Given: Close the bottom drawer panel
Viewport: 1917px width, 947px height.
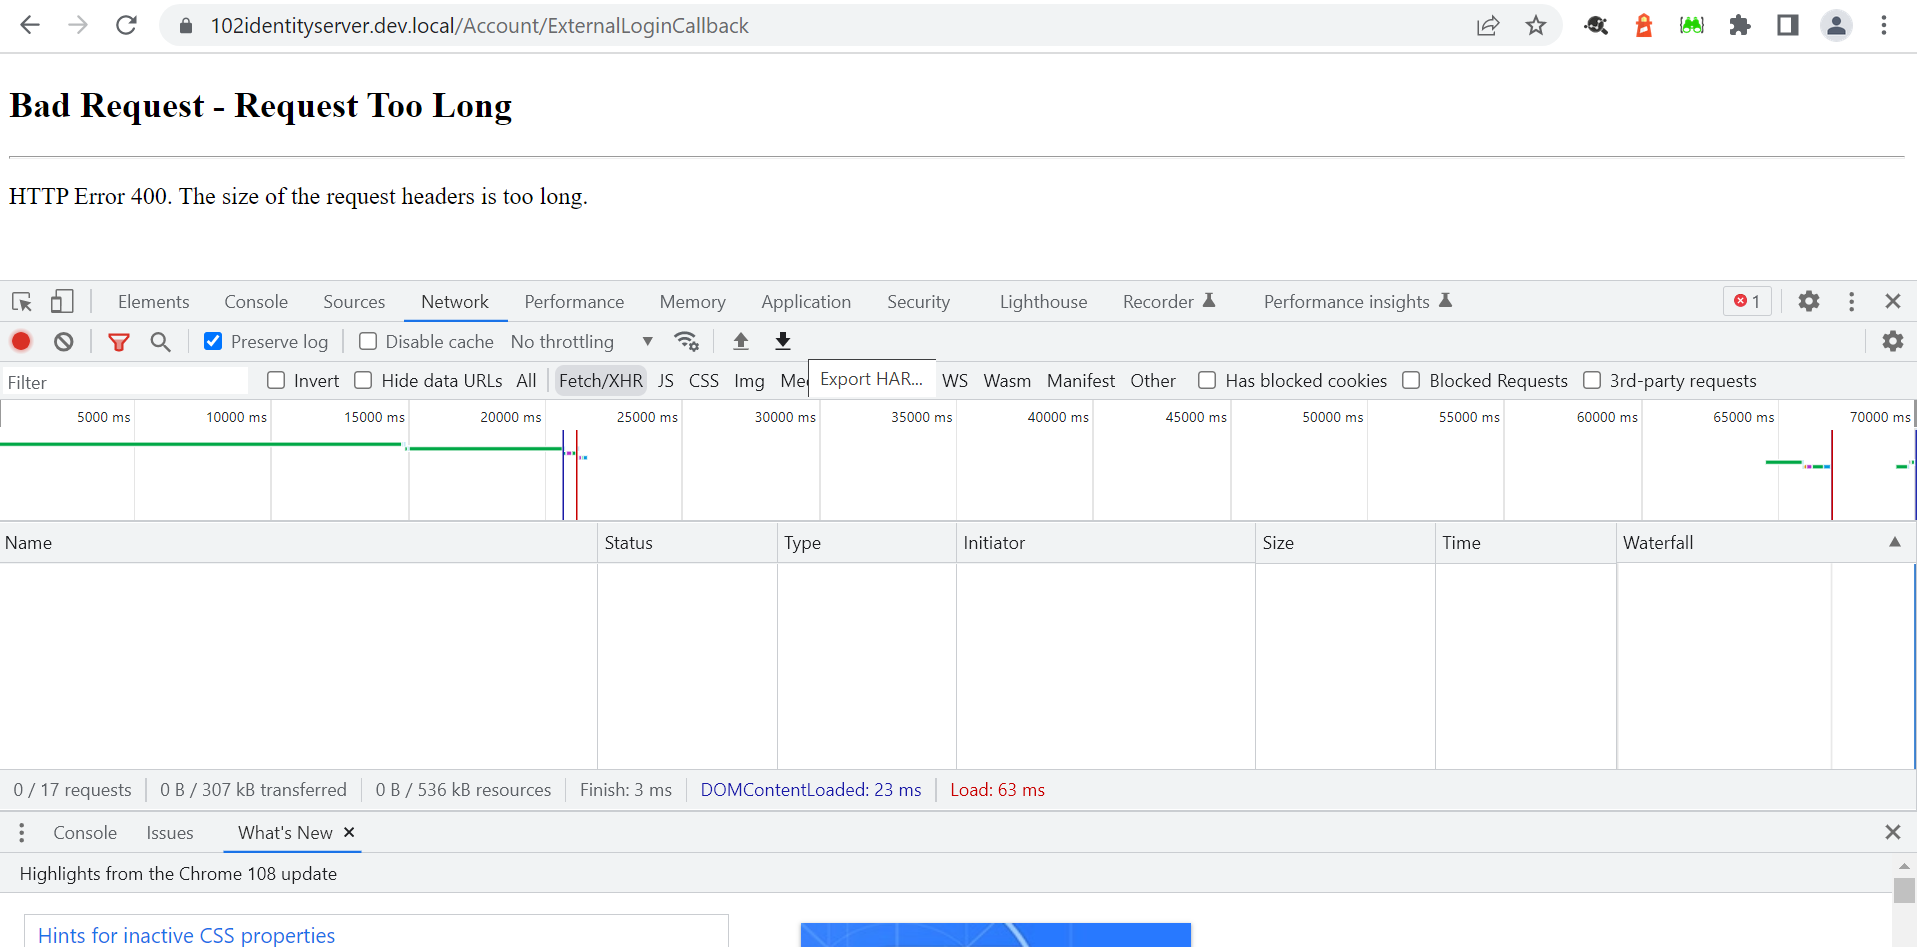Looking at the screenshot, I should 1892,832.
